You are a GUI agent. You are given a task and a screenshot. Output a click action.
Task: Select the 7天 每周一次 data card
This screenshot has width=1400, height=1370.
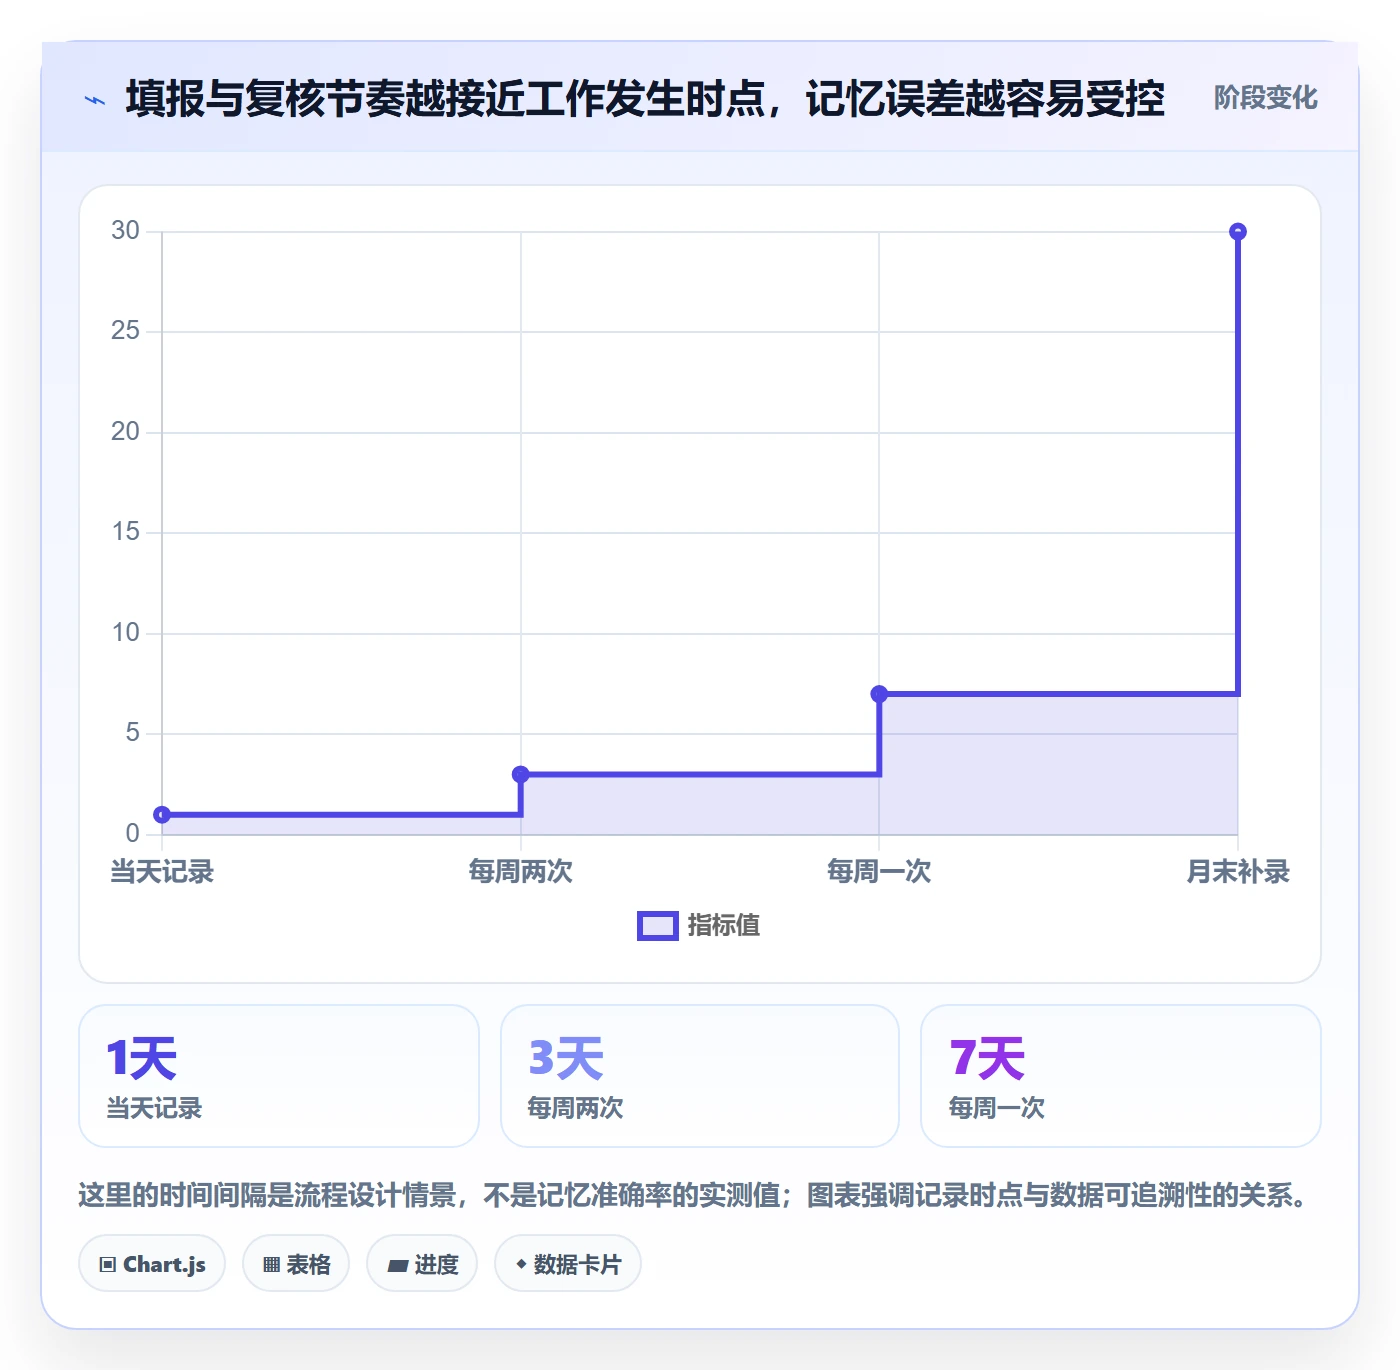coord(1121,1076)
